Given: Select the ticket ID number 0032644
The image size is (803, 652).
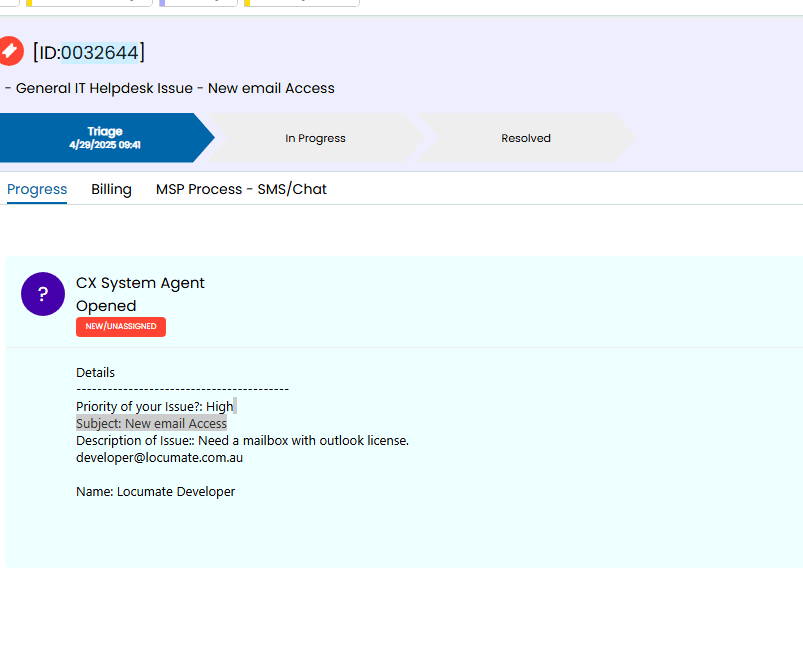Looking at the screenshot, I should tap(100, 53).
